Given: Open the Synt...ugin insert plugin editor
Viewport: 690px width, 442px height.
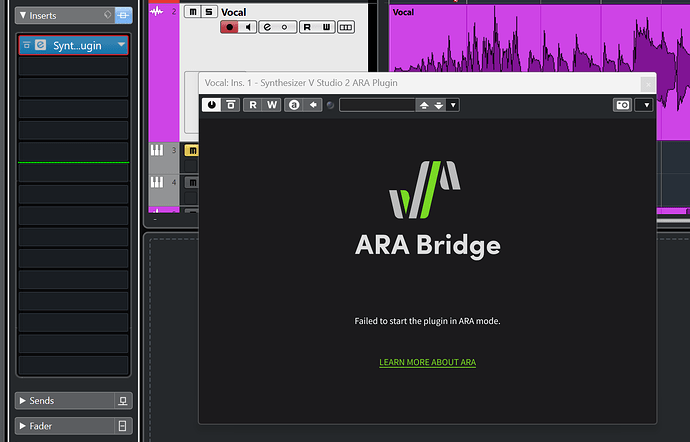Looking at the screenshot, I should [40, 45].
